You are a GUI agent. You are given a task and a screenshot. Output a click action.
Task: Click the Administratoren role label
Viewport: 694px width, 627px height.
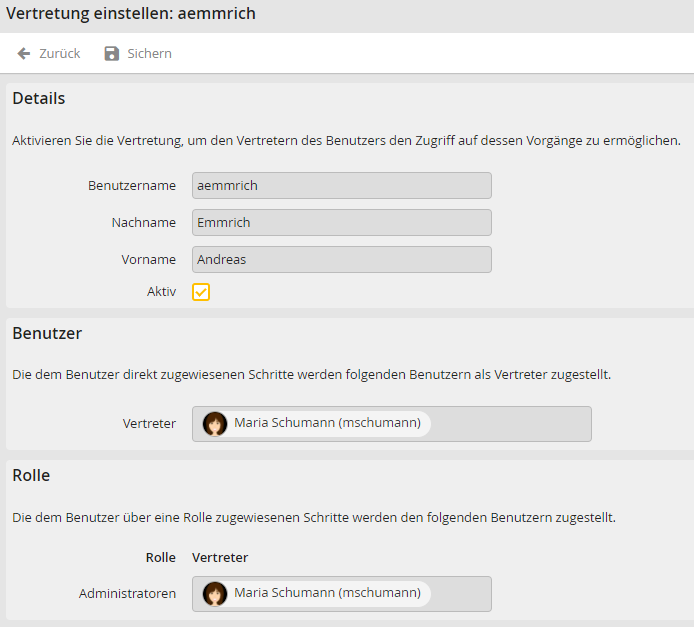click(127, 594)
